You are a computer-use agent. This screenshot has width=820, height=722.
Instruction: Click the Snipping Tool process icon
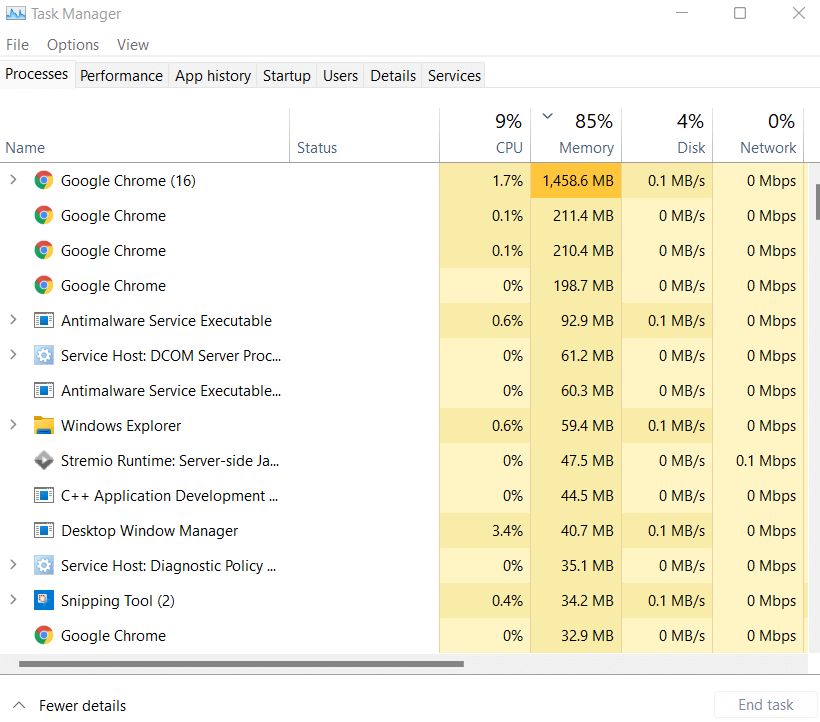43,601
